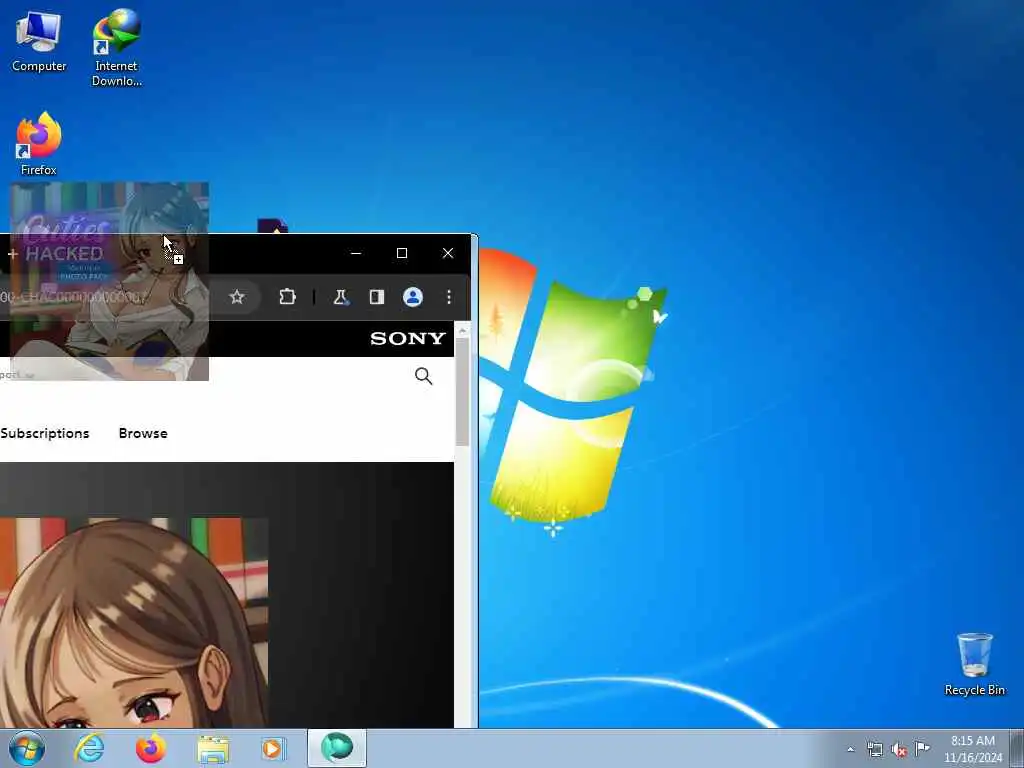Viewport: 1024px width, 768px height.
Task: Maximize the browser window
Action: [402, 253]
